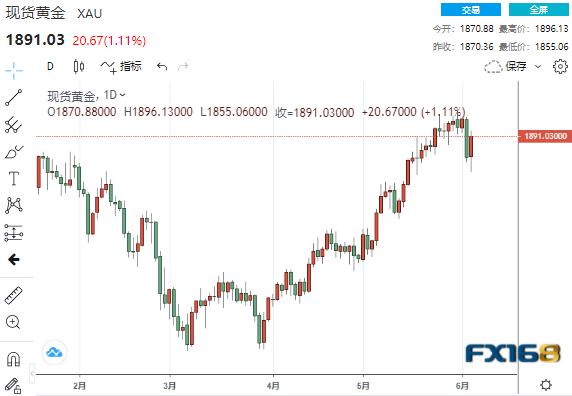Viewport: 572px width, 396px height.
Task: Select the brush drawing tool
Action: coord(13,152)
